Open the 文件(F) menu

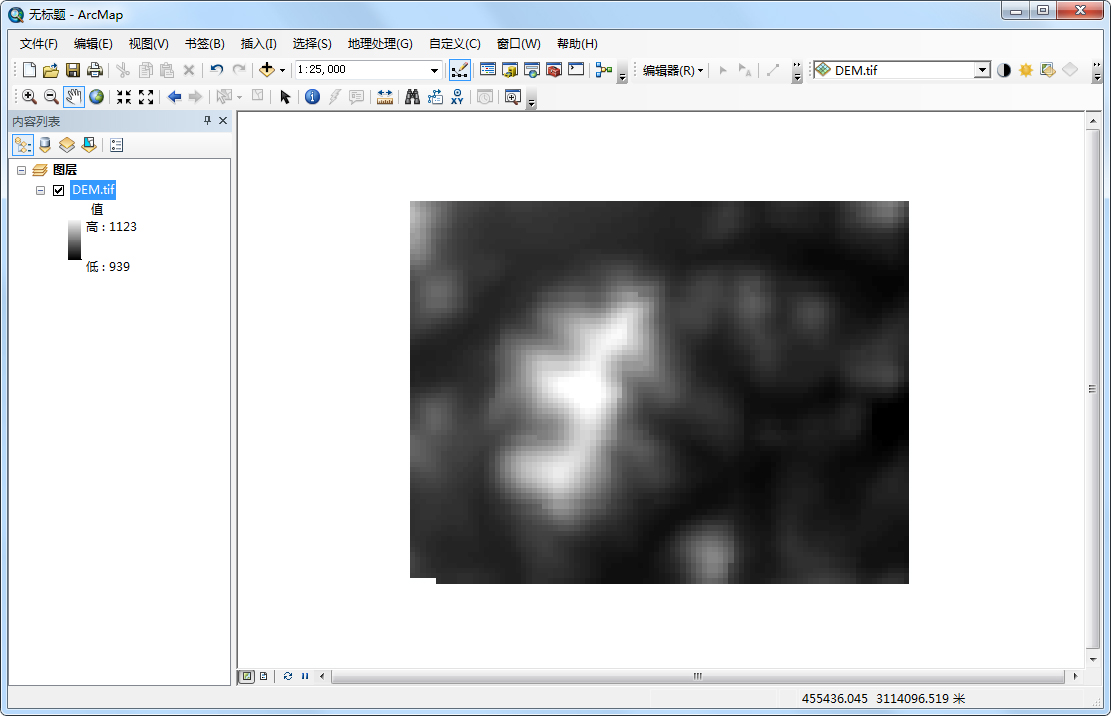38,44
